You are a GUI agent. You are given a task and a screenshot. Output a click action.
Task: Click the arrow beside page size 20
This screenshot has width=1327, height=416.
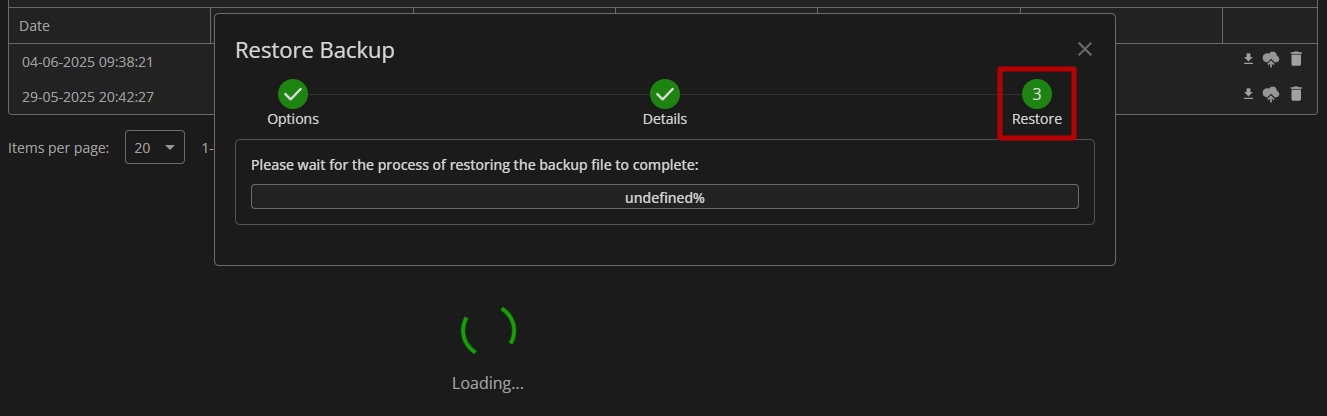click(x=169, y=148)
